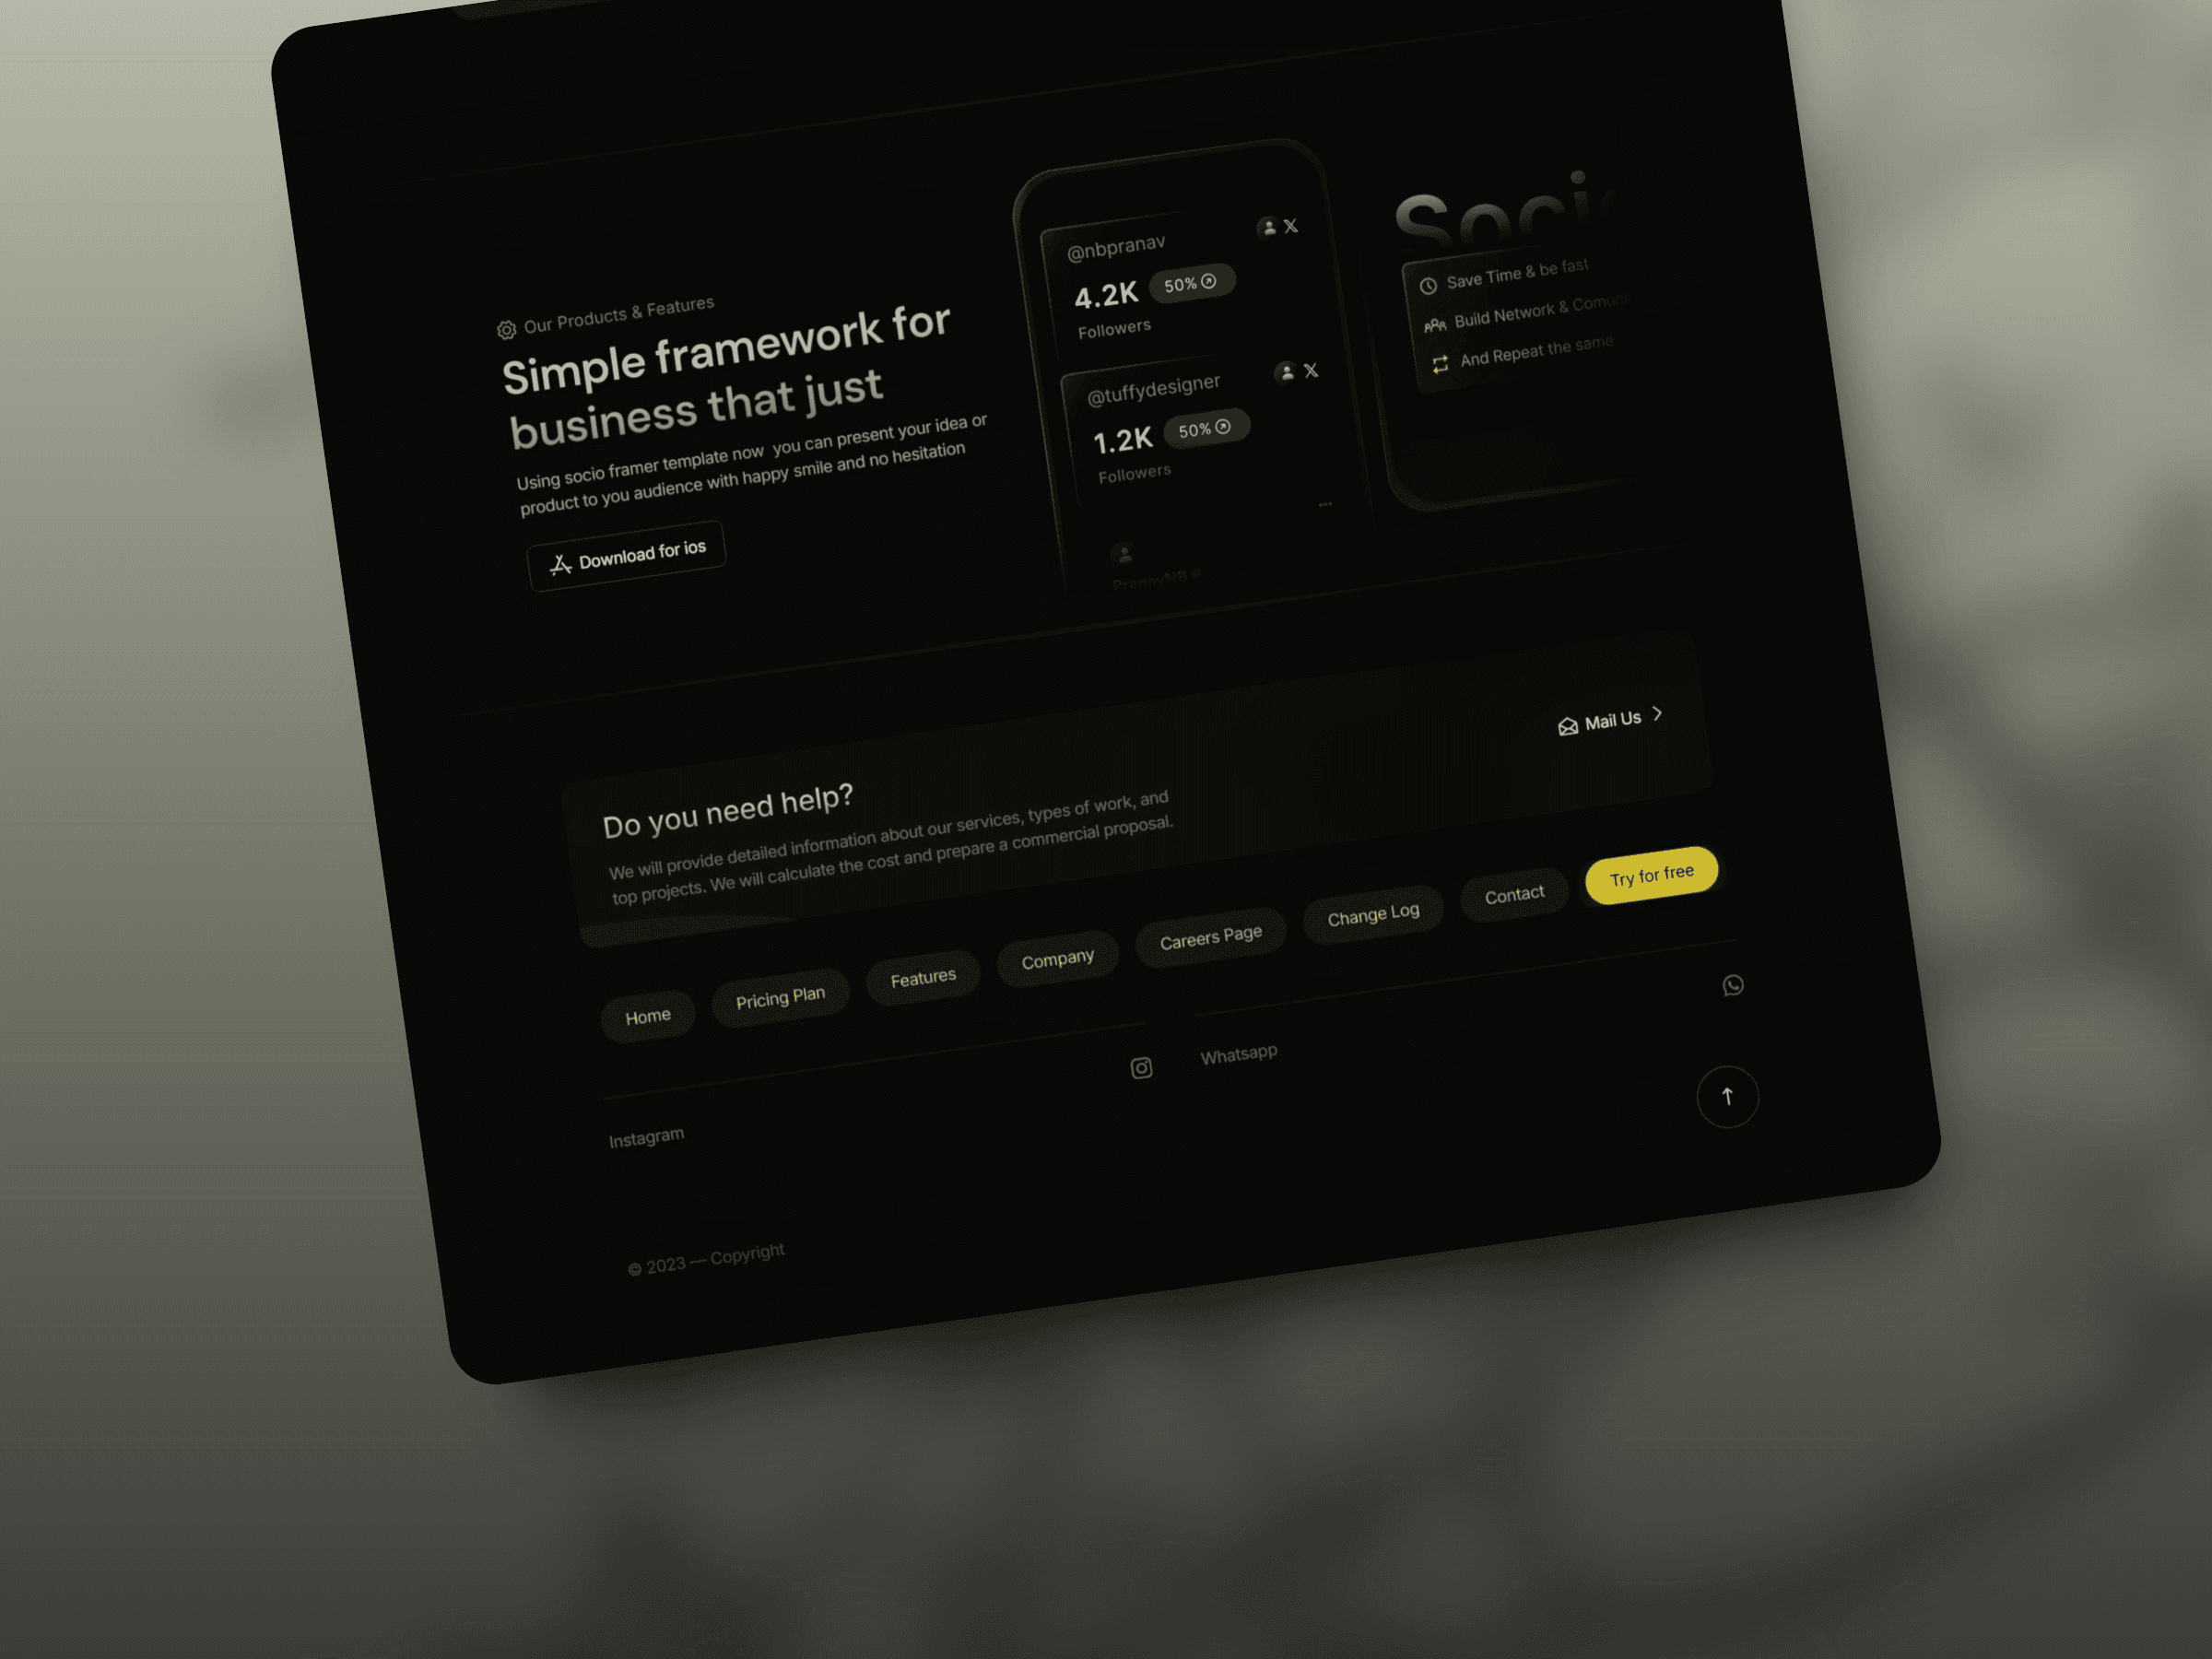Click the Try for free button
Viewport: 2212px width, 1659px height.
pyautogui.click(x=1650, y=875)
